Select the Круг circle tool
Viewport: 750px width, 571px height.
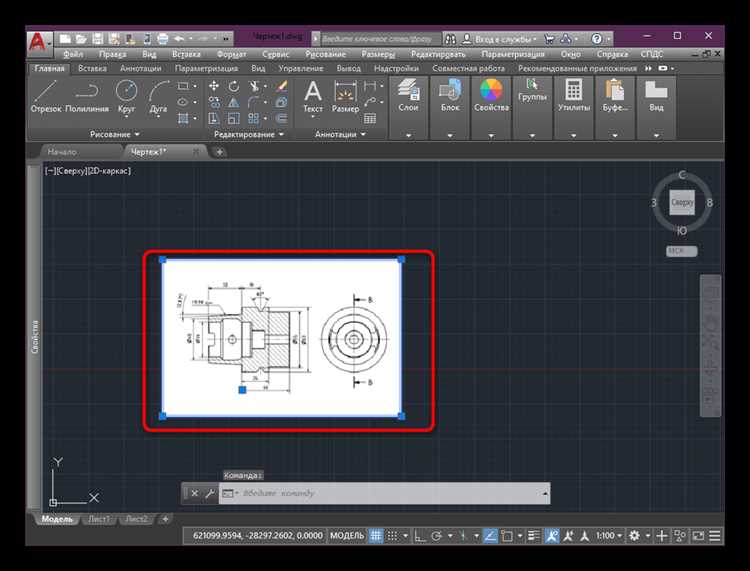coord(126,97)
